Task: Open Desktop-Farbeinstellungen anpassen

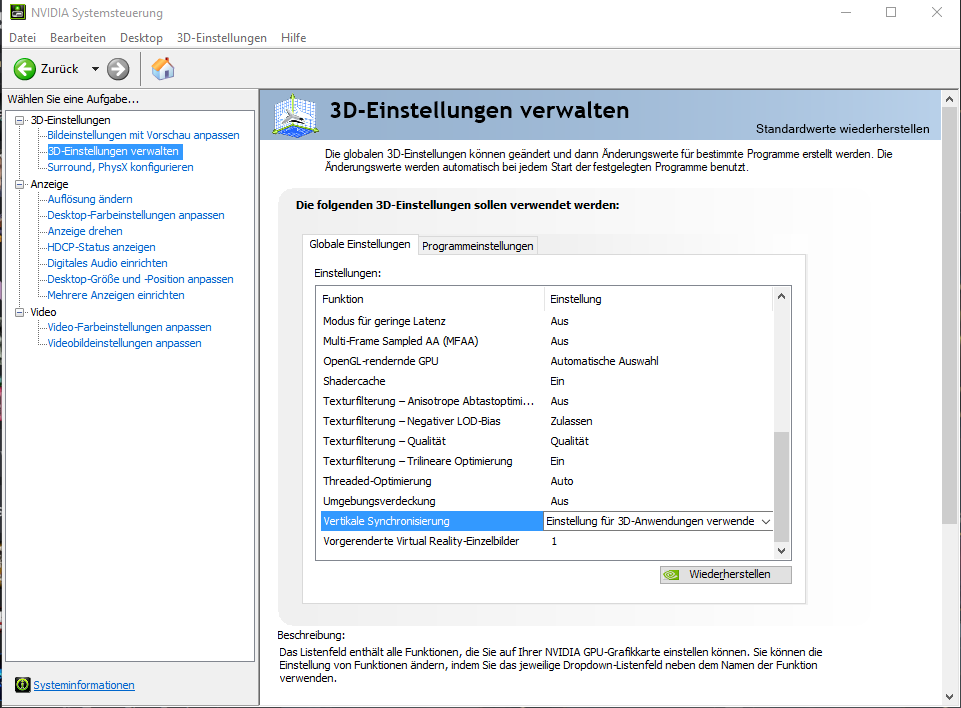Action: tap(136, 215)
